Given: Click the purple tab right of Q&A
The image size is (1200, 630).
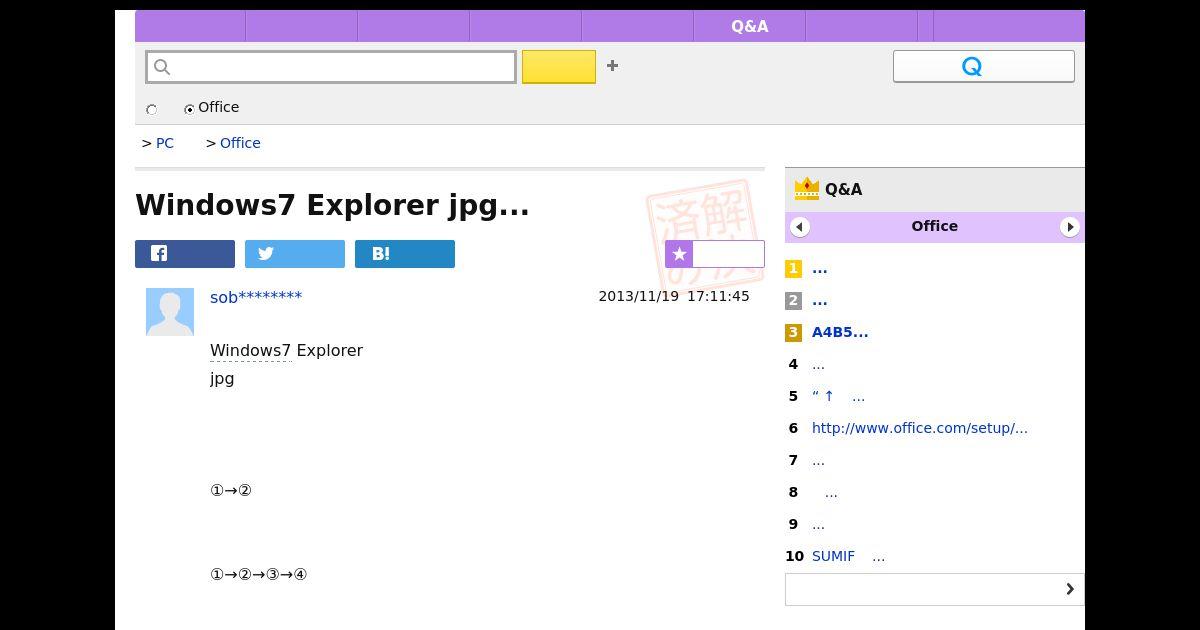Looking at the screenshot, I should 862,26.
